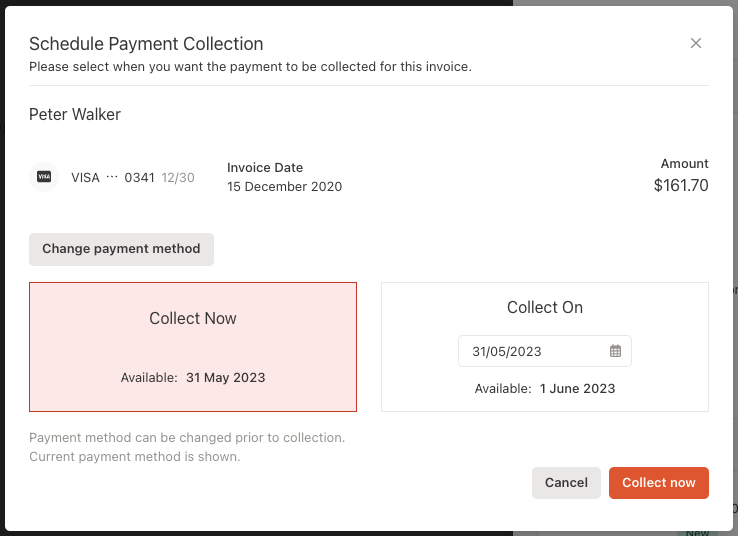
Task: Click the Visa card icon
Action: (x=44, y=177)
